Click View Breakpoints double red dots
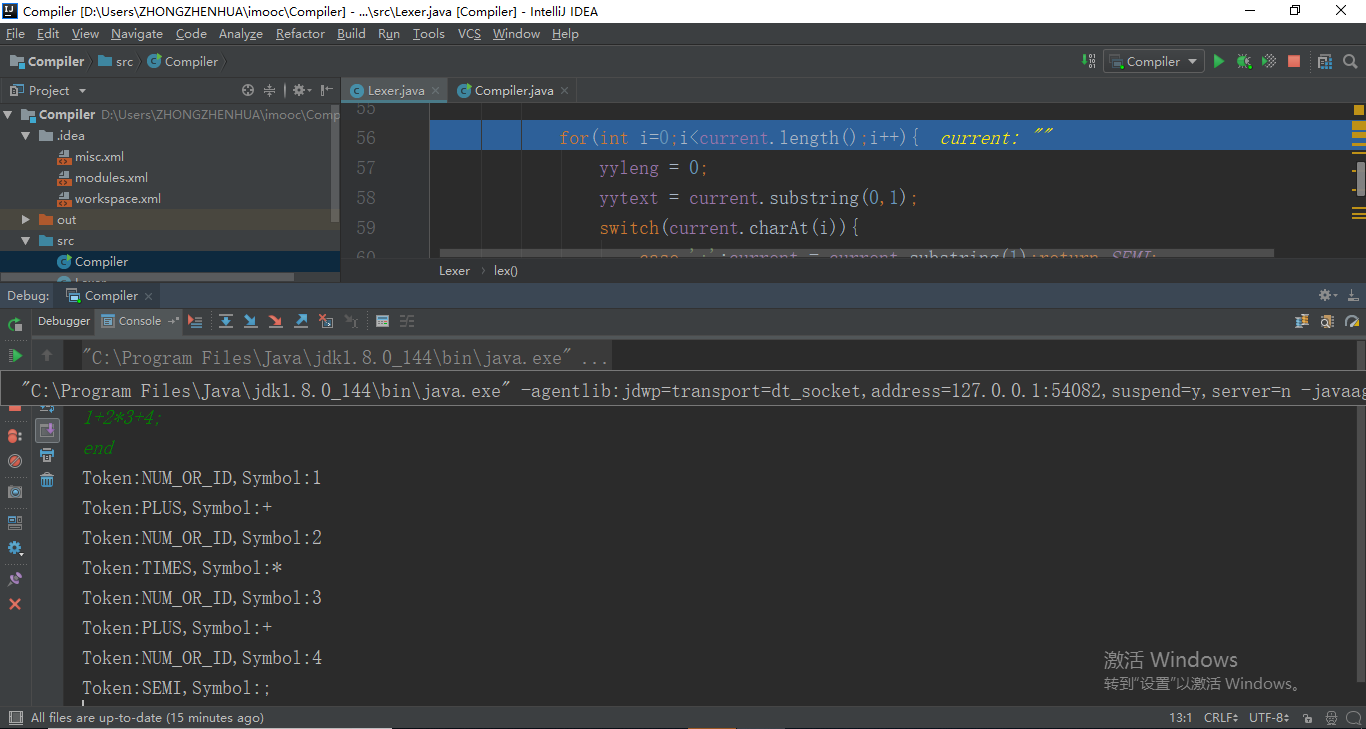 [14, 436]
